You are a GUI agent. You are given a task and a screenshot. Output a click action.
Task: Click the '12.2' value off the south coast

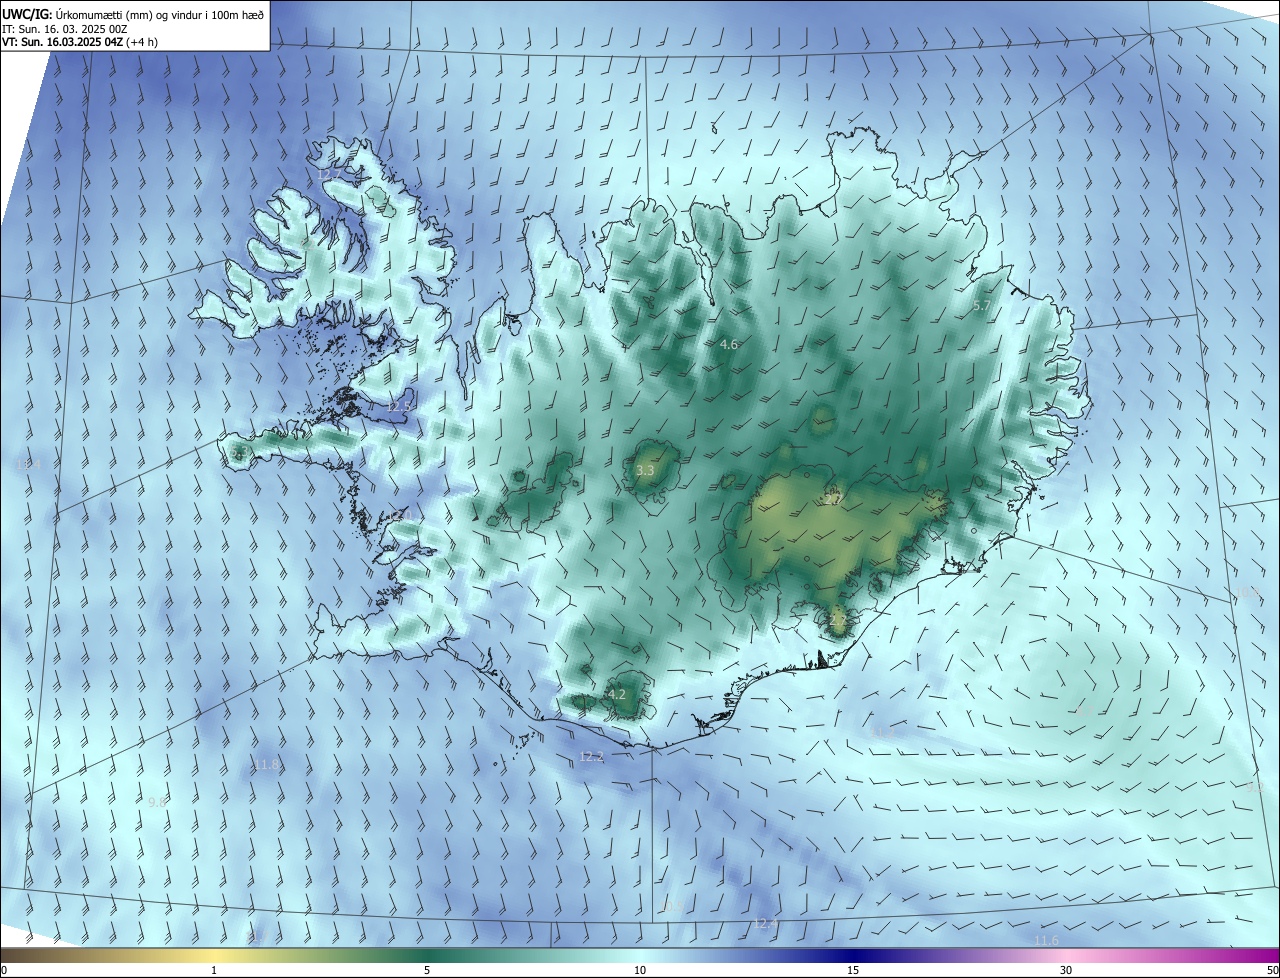591,757
